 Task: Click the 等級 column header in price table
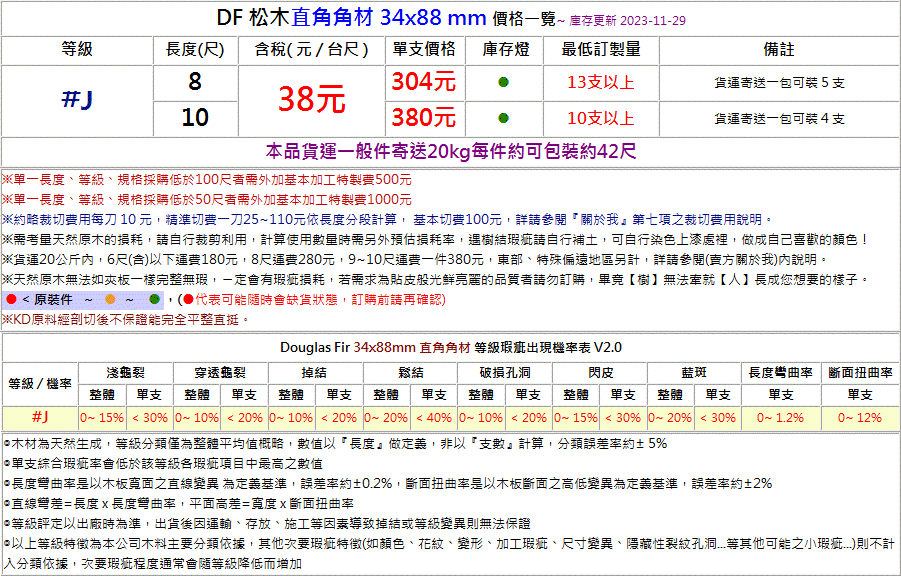(x=77, y=49)
